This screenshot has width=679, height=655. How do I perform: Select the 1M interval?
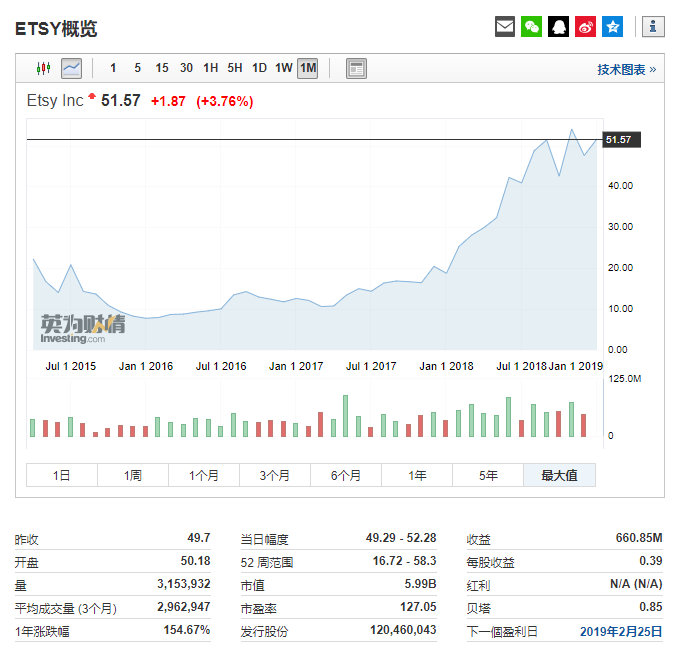tap(307, 68)
